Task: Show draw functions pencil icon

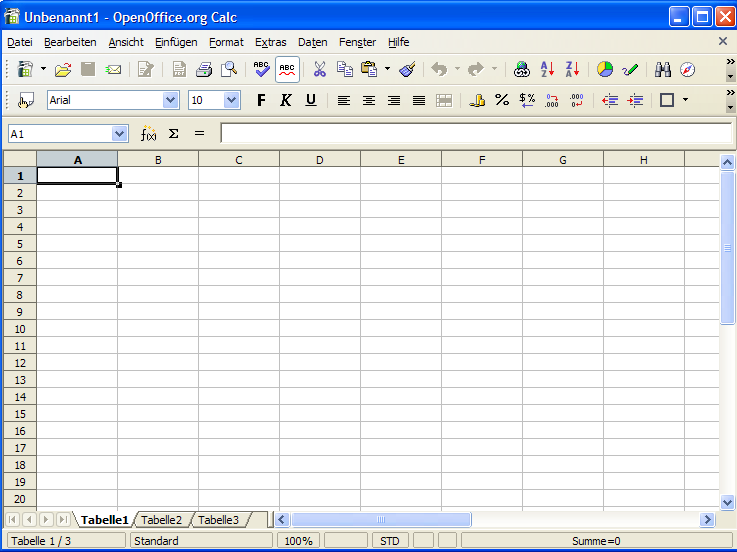Action: click(x=630, y=70)
